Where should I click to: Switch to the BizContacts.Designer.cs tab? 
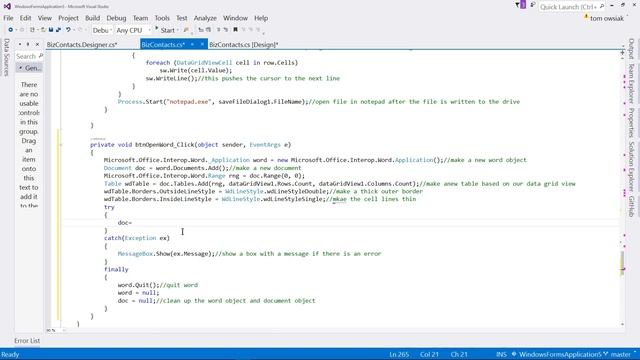(x=82, y=44)
